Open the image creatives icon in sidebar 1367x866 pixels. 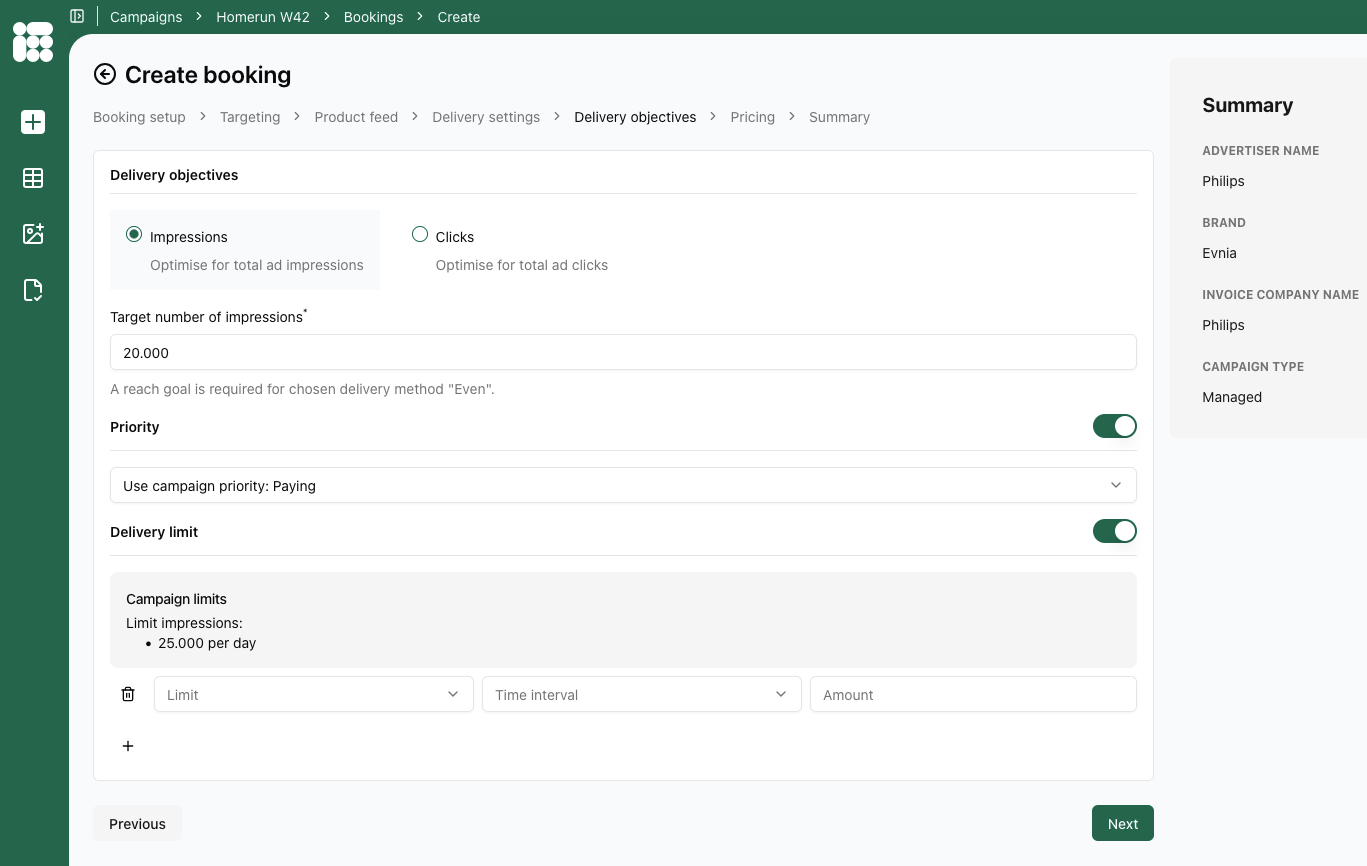click(x=33, y=234)
